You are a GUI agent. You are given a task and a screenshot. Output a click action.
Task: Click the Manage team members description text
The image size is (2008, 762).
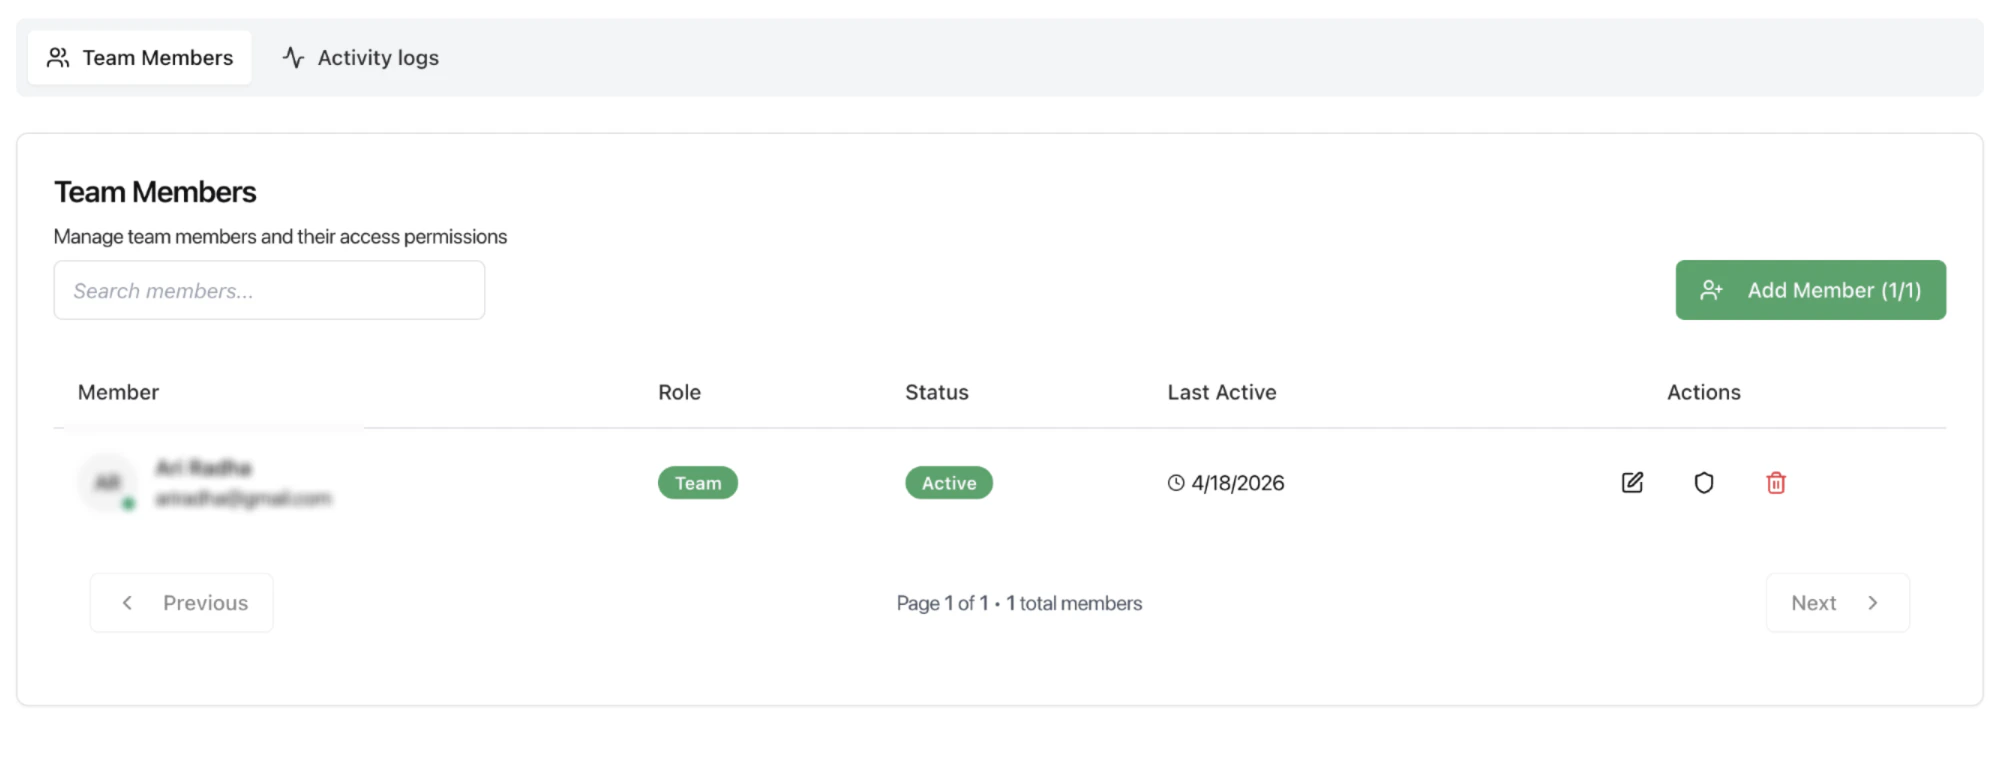pos(280,237)
